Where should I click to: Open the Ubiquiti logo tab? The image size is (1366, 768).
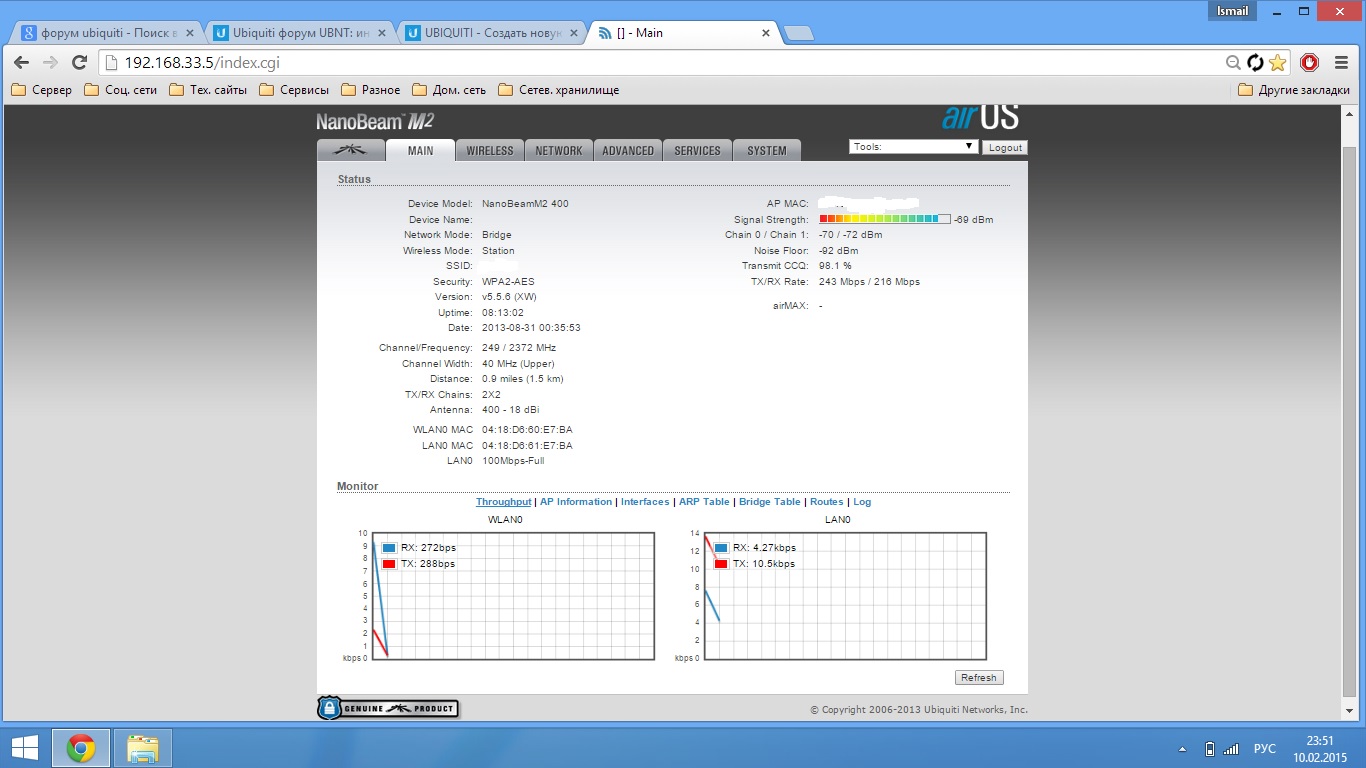pyautogui.click(x=351, y=150)
